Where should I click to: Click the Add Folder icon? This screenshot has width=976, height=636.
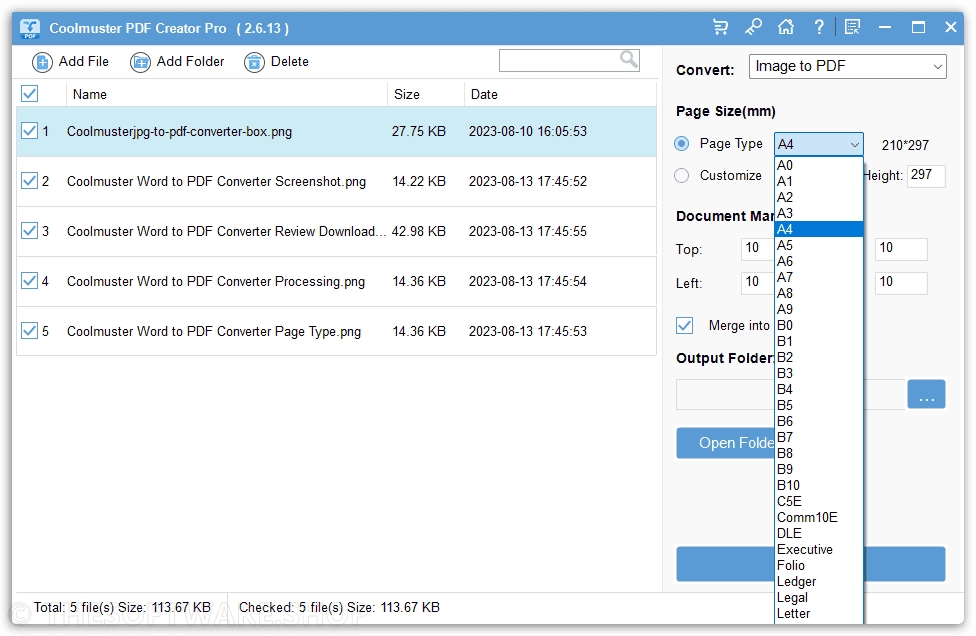[140, 62]
